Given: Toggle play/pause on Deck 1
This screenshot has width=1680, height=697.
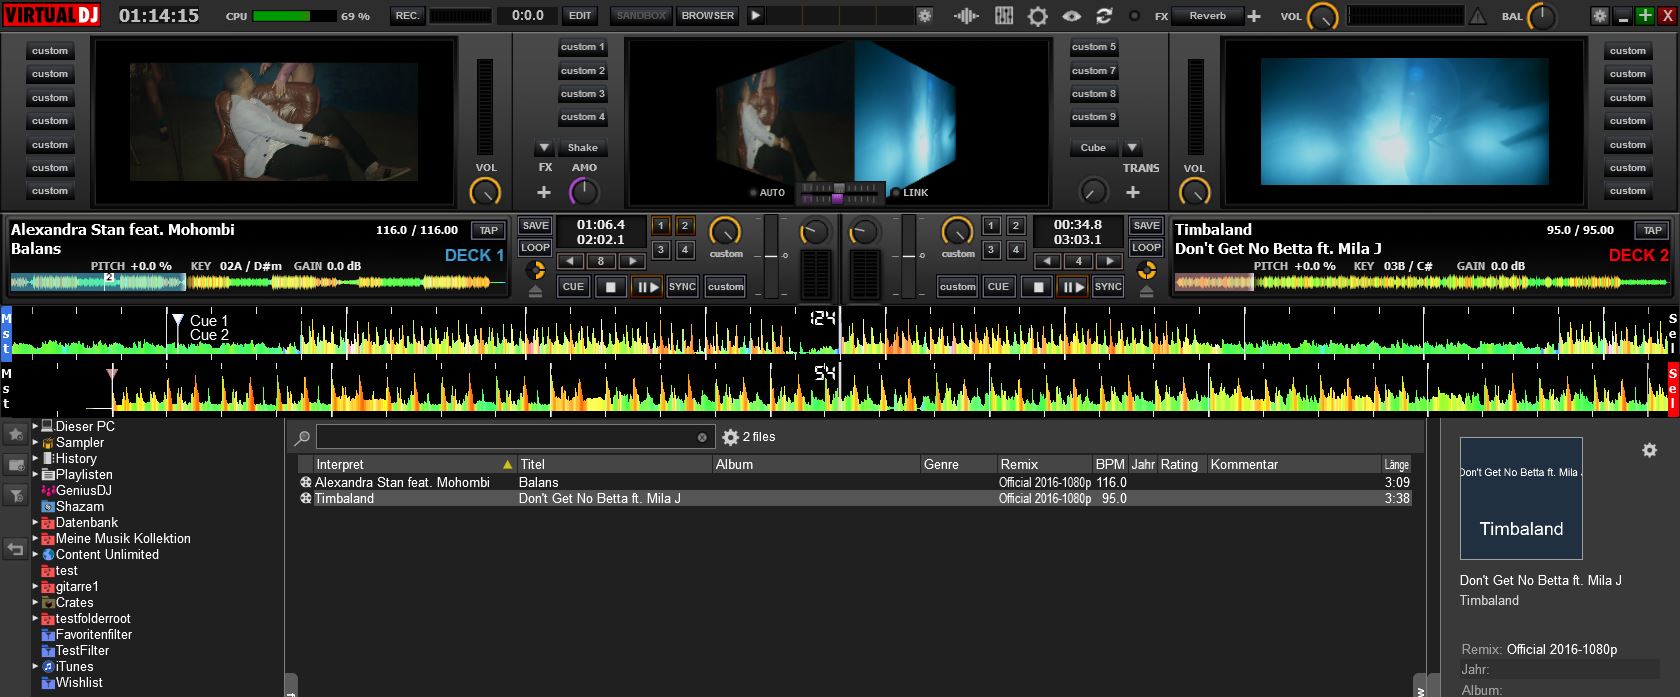Looking at the screenshot, I should coord(646,287).
